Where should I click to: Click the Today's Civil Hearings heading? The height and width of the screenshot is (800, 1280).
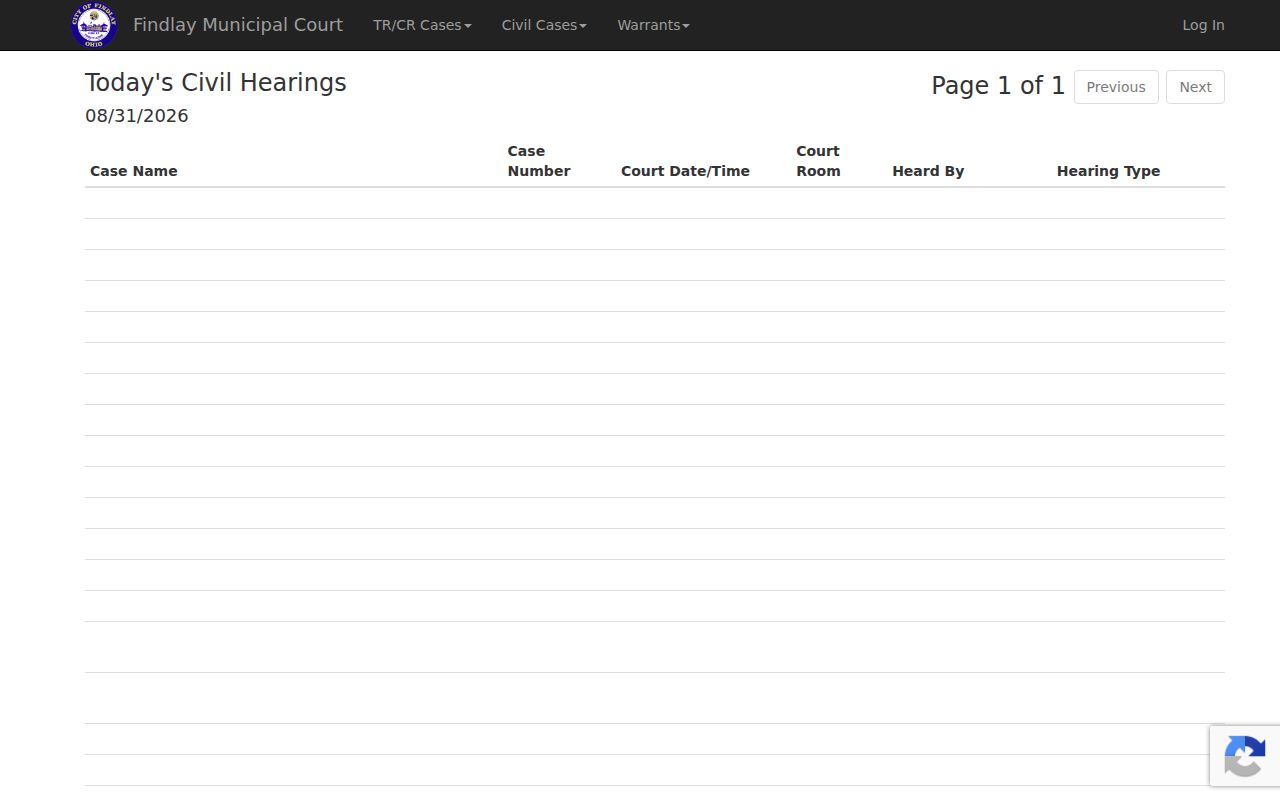[x=216, y=83]
